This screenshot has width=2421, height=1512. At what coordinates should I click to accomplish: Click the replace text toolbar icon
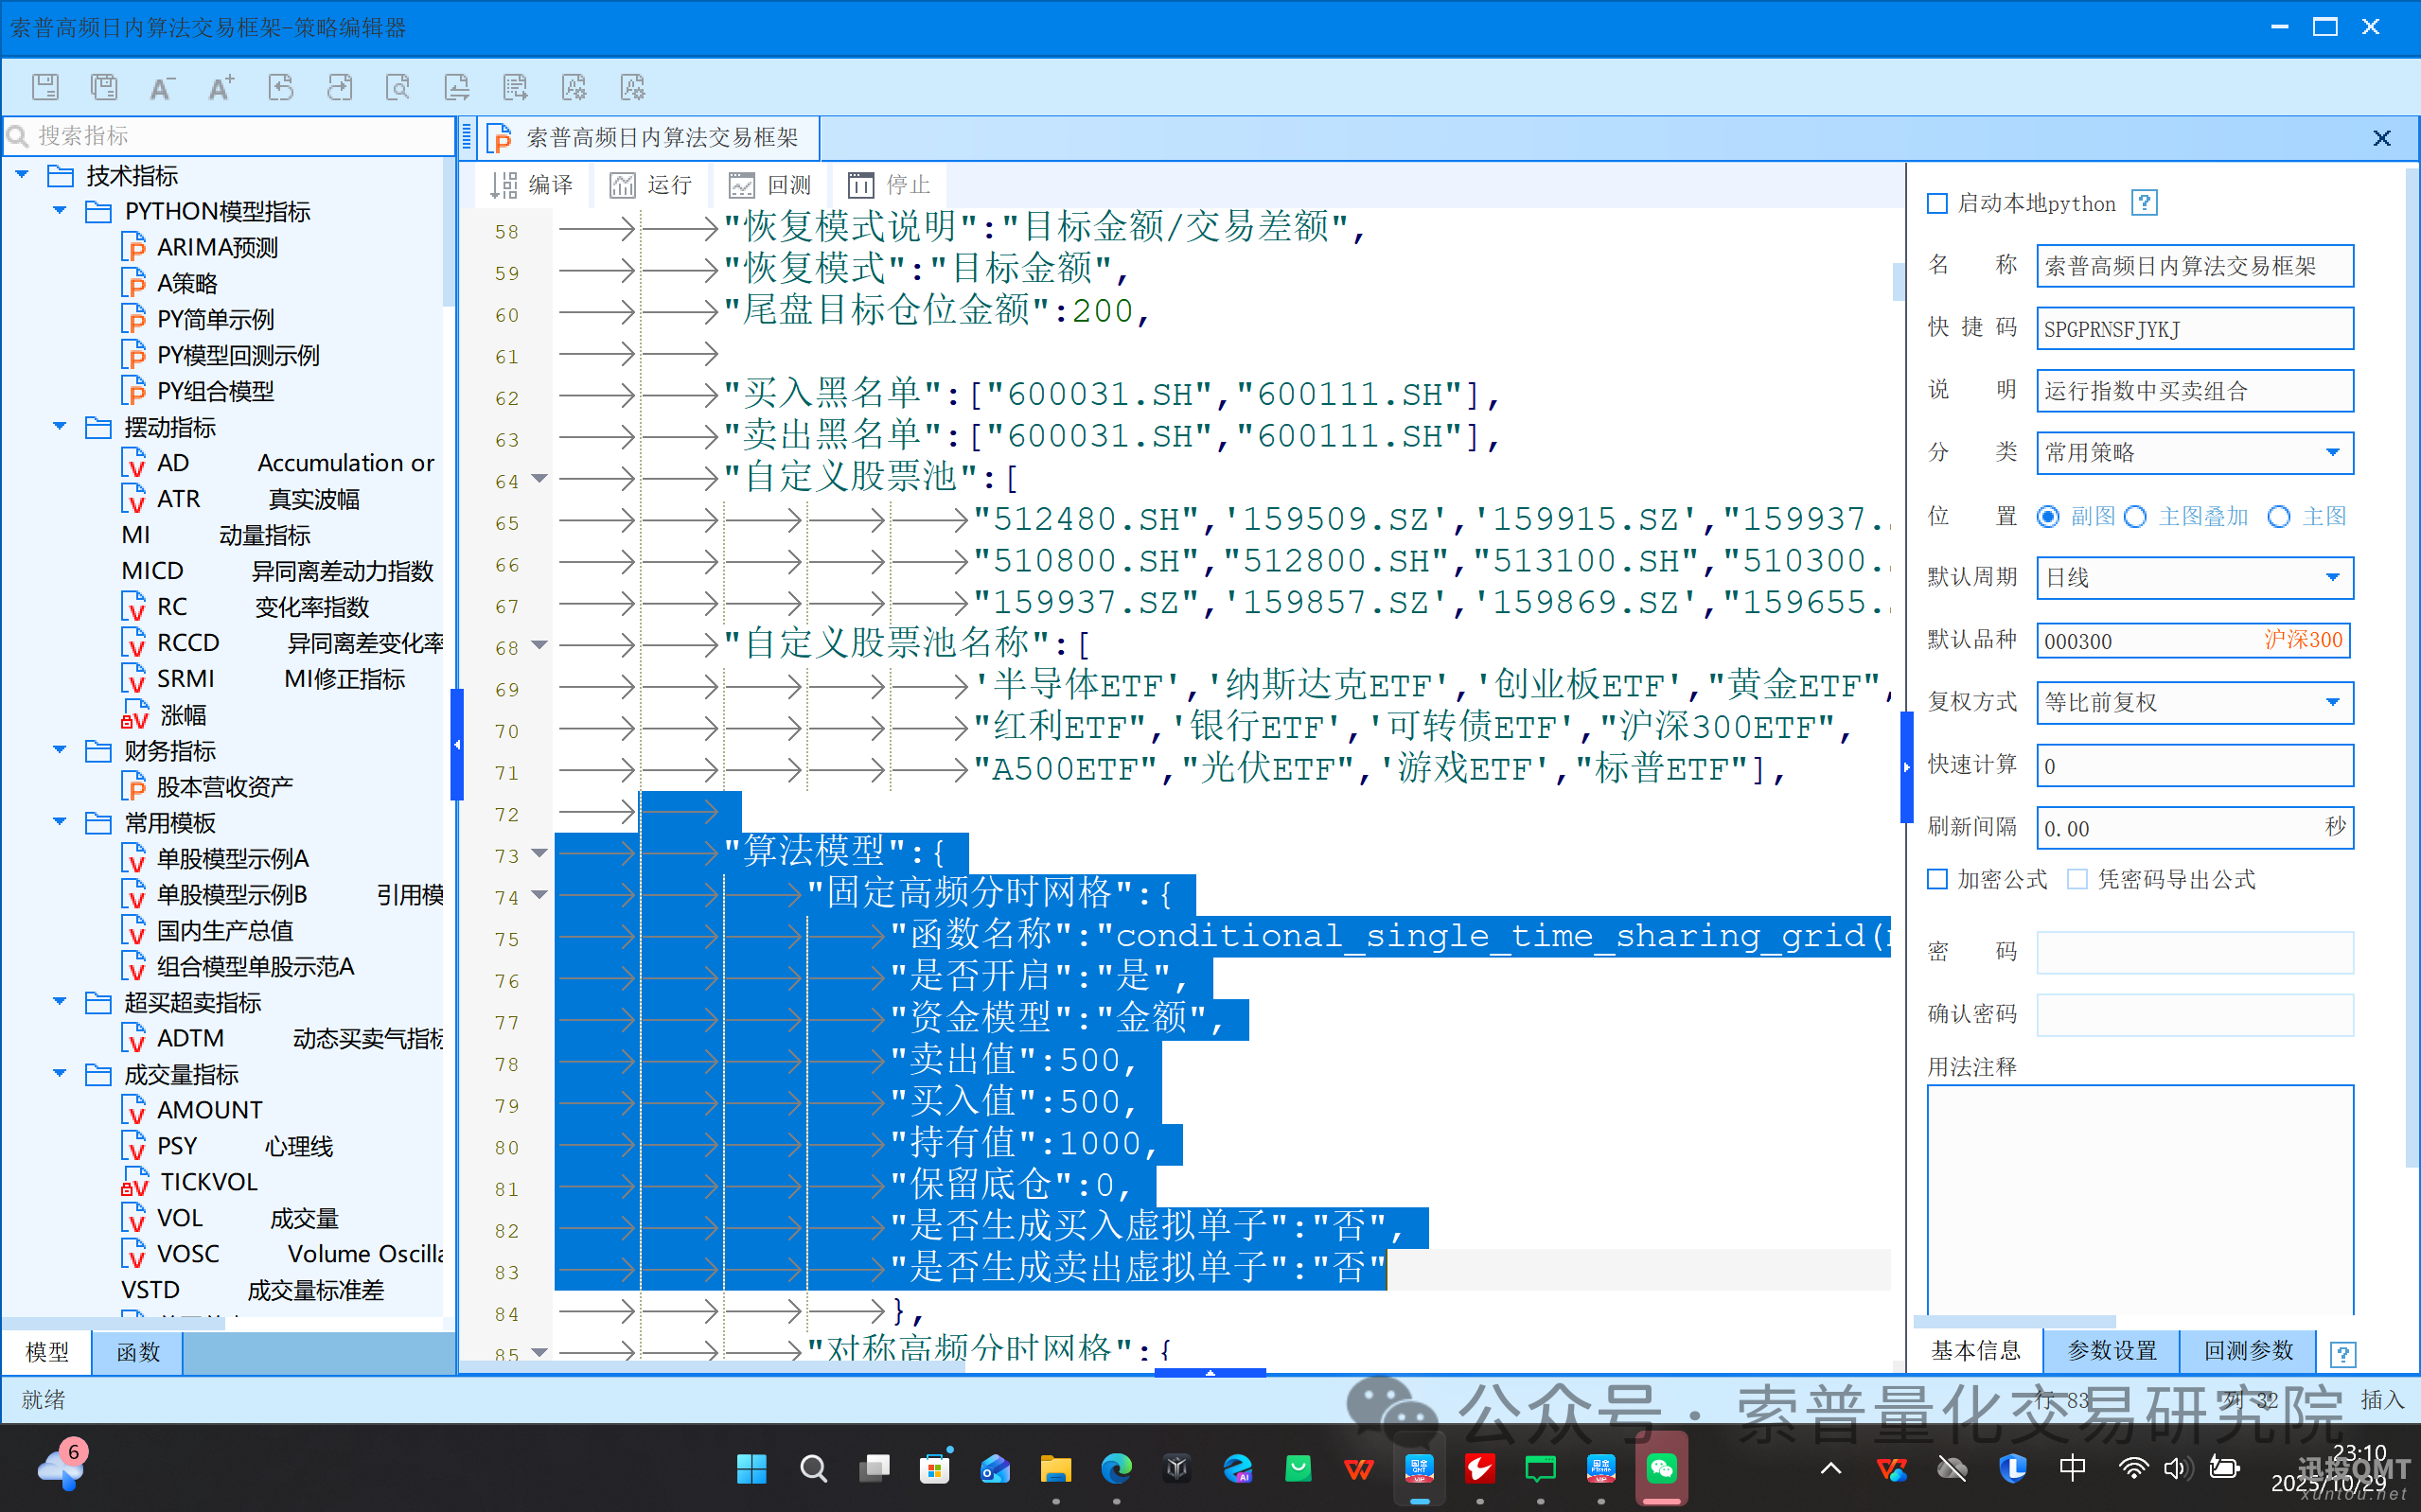tap(457, 87)
